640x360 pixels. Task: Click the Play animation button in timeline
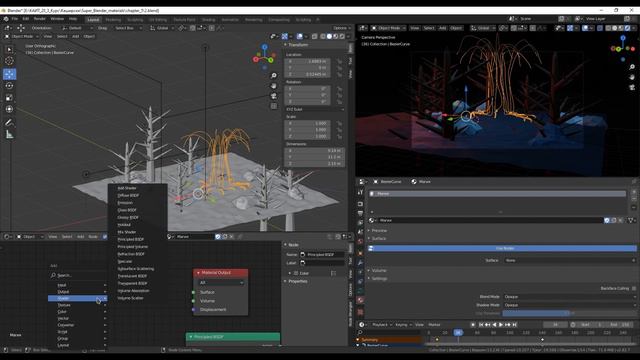click(x=501, y=324)
